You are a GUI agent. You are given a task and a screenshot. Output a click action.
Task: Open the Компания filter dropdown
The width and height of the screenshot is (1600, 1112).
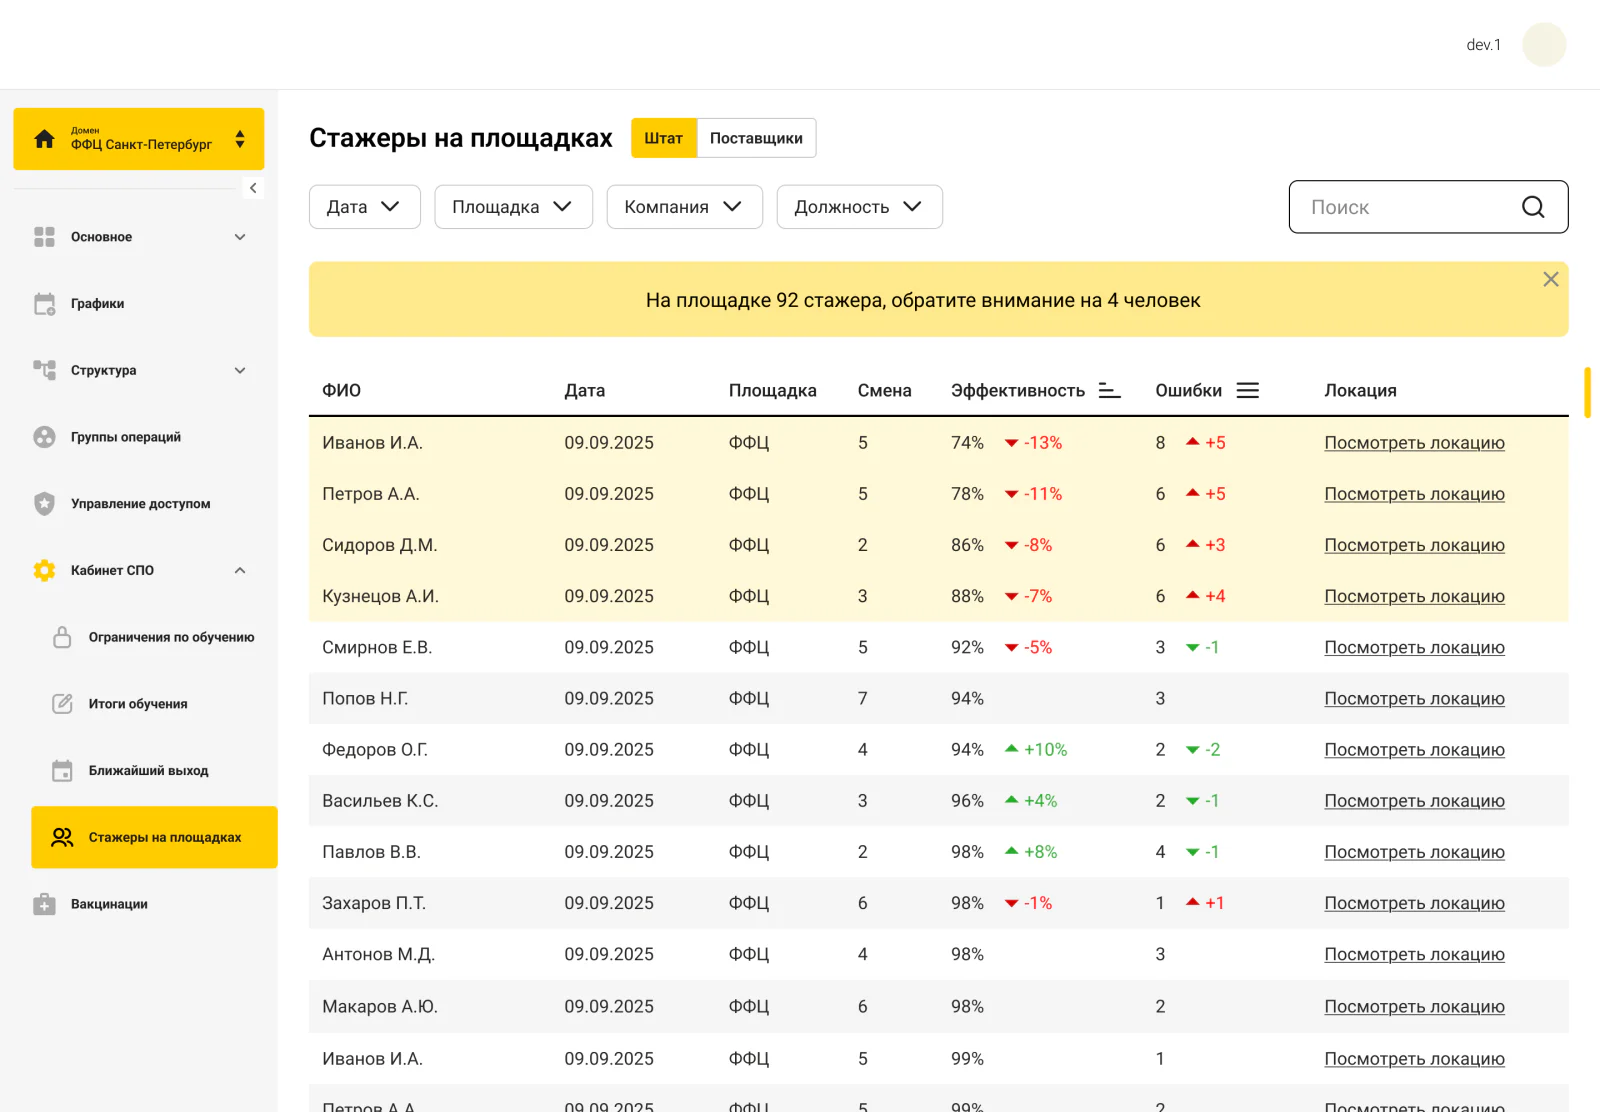point(685,207)
